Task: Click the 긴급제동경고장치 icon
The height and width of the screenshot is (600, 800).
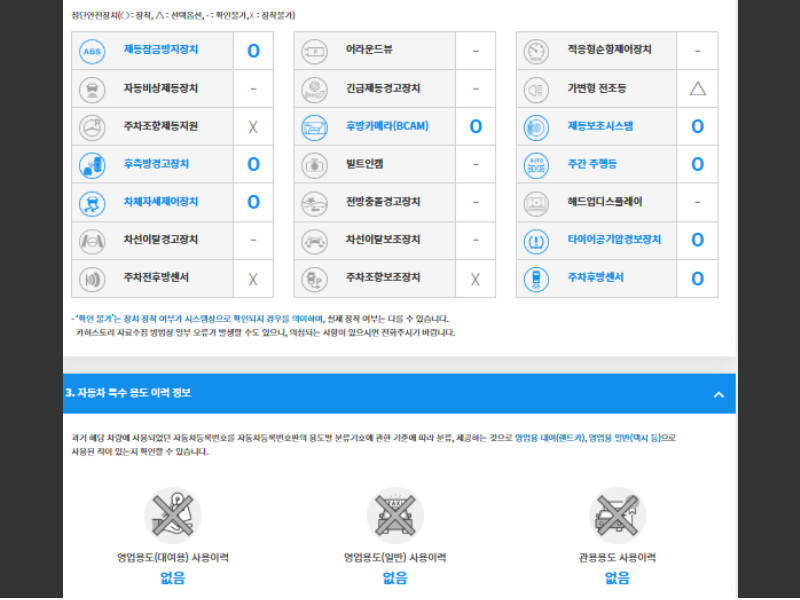Action: point(314,89)
